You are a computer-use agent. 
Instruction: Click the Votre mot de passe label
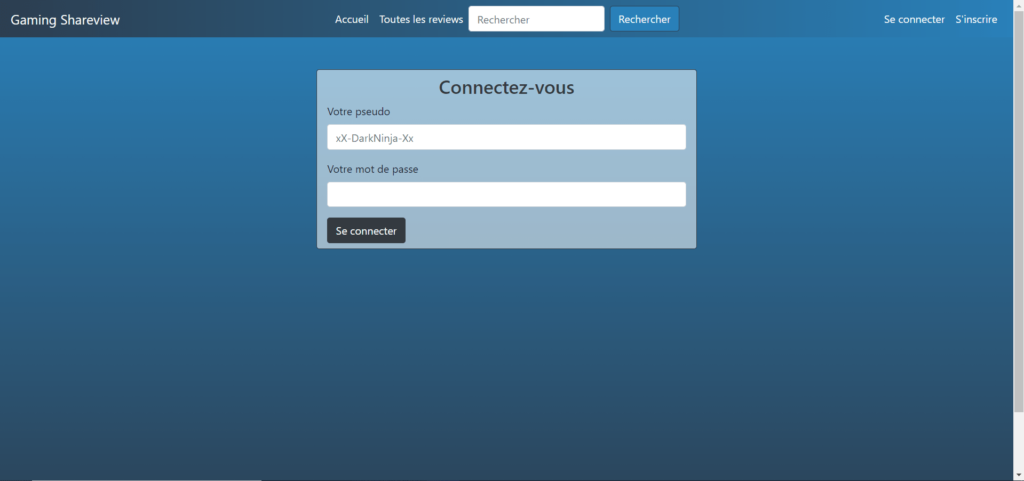(372, 169)
